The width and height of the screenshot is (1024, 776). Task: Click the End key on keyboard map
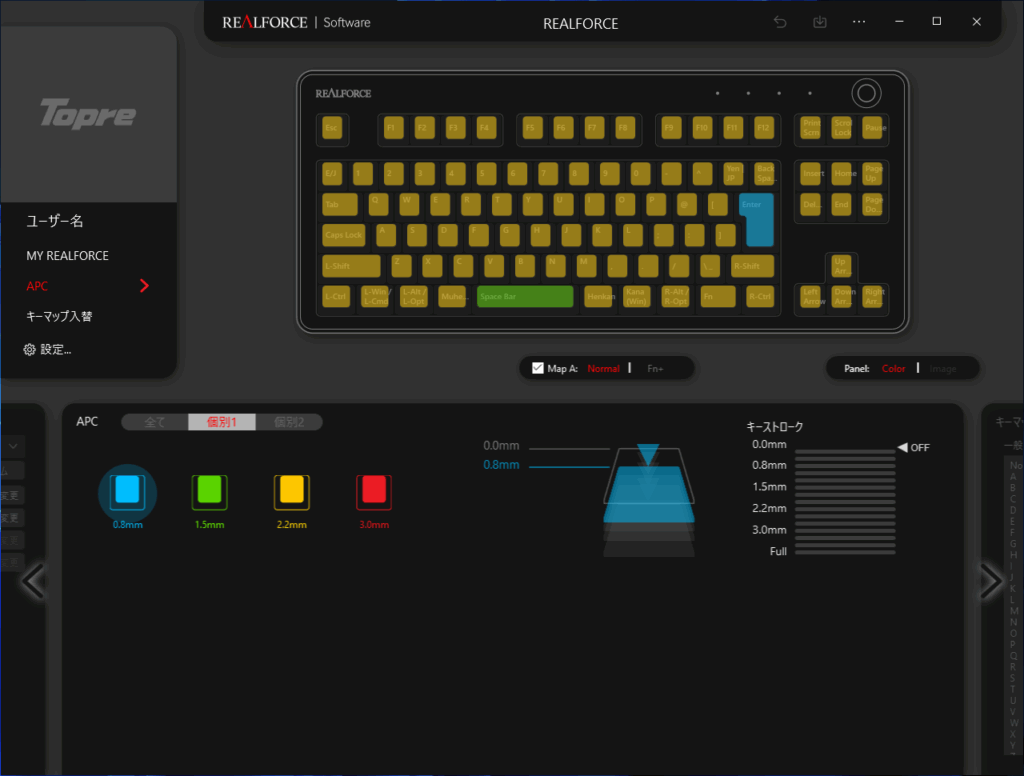[842, 204]
